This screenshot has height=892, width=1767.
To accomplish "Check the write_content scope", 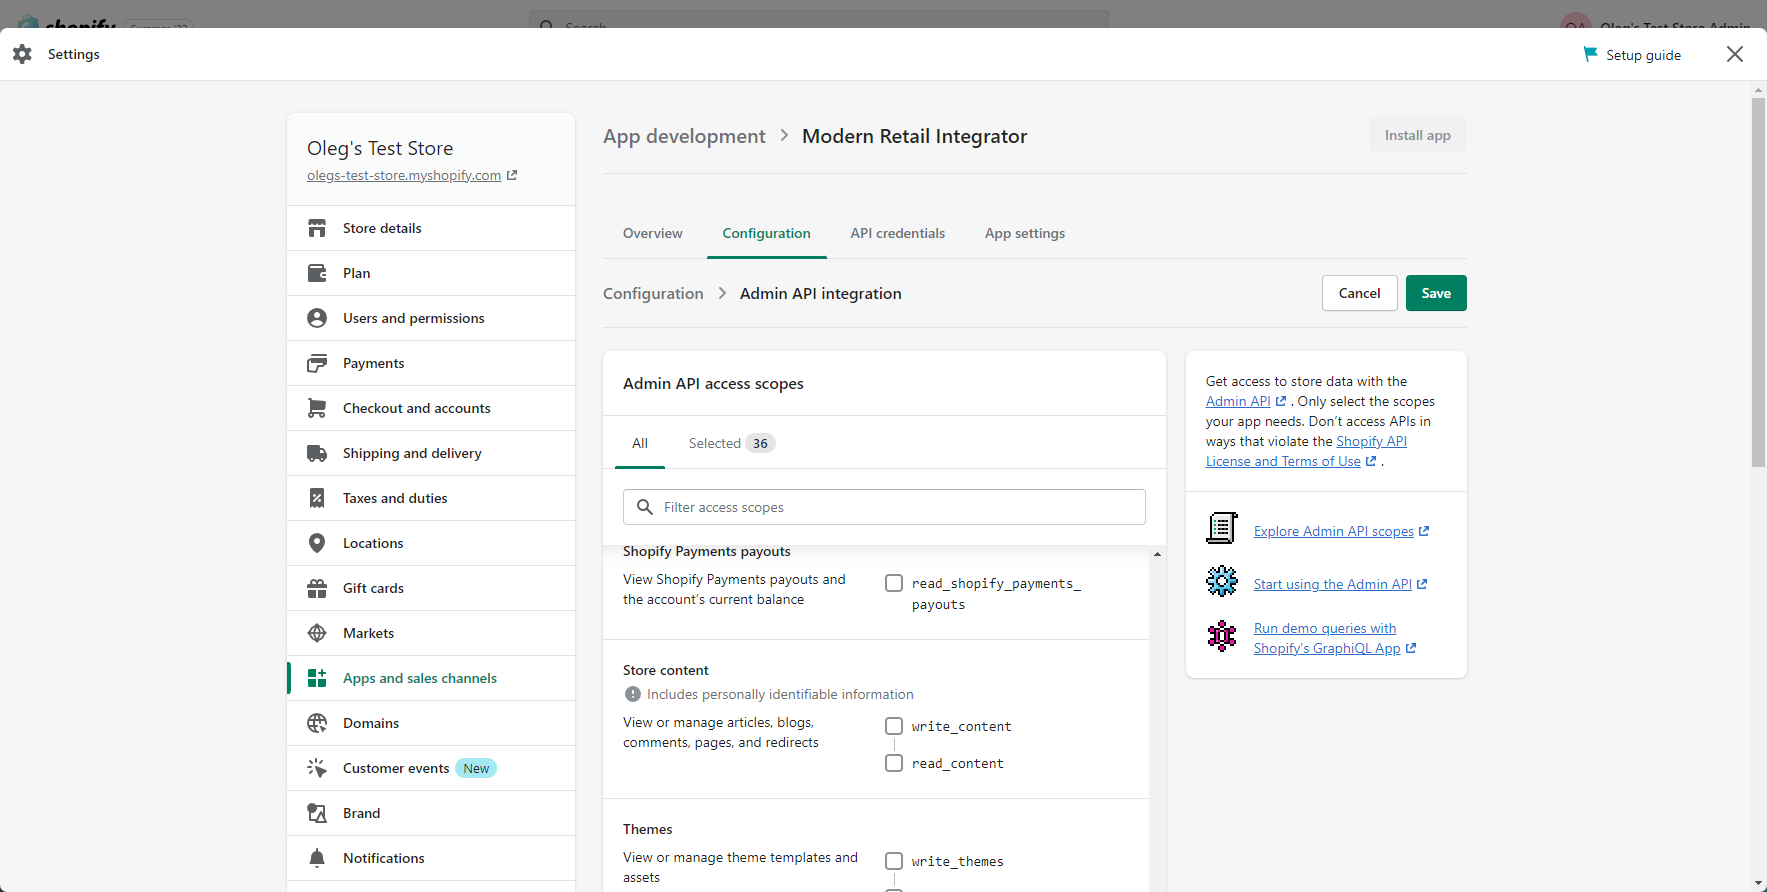I will tap(894, 726).
